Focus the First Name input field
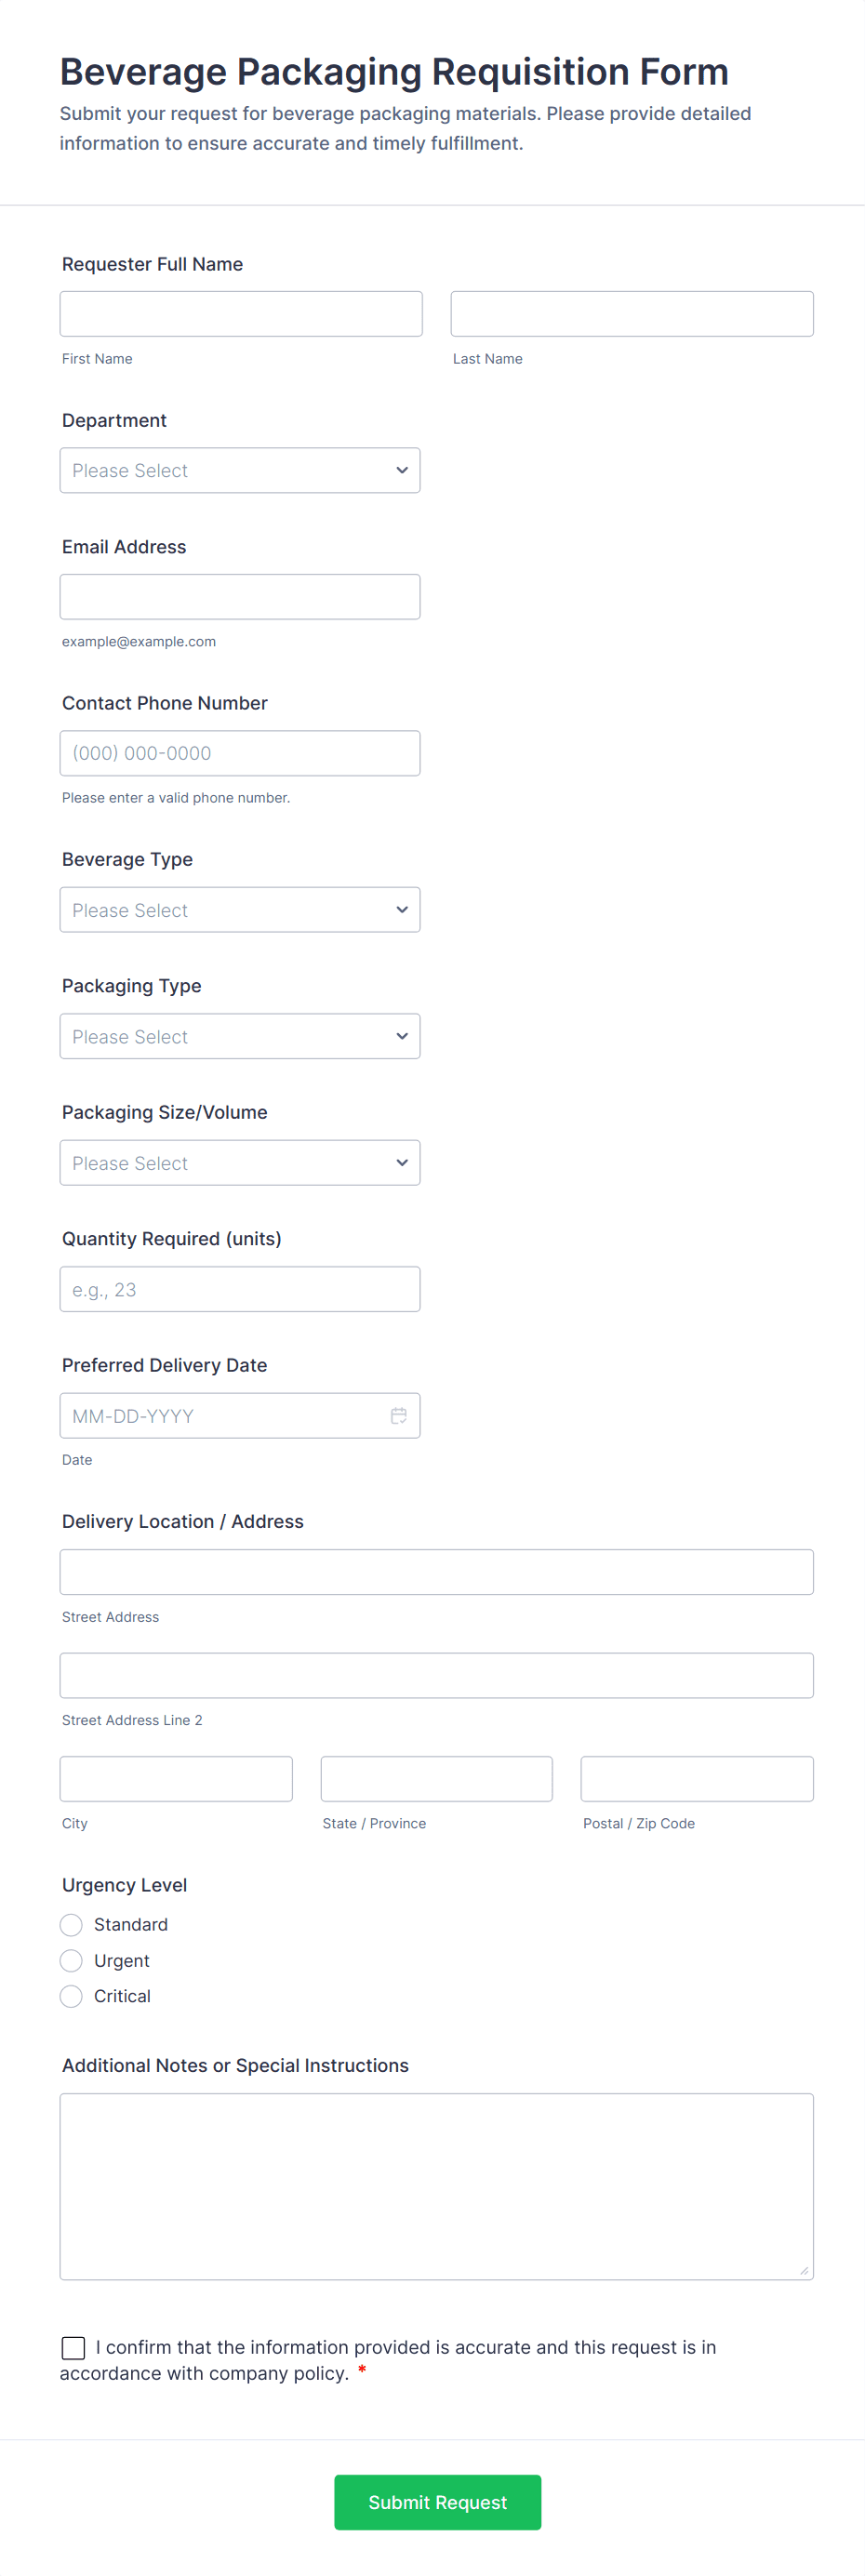The image size is (865, 2576). 241,314
